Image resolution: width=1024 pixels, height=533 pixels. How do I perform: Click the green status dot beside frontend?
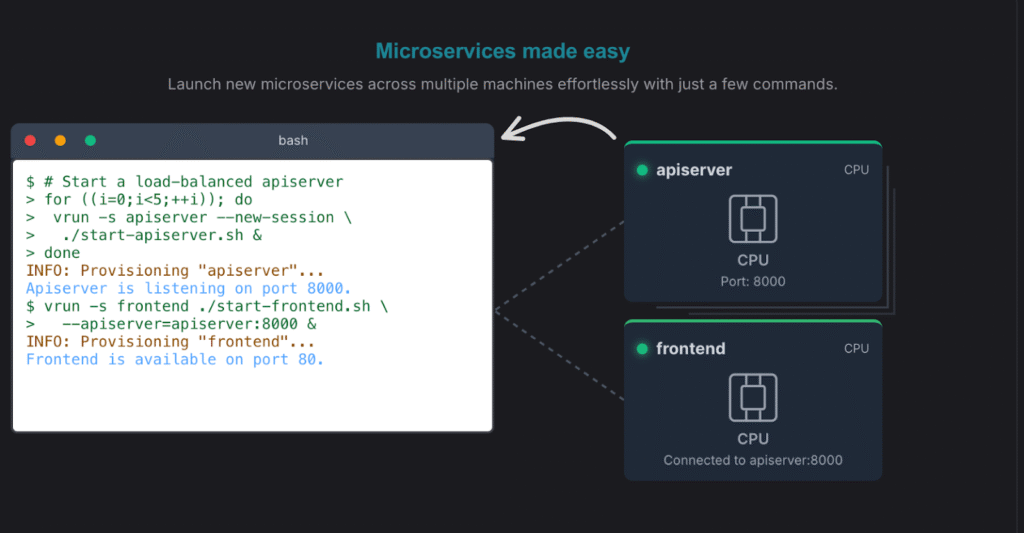click(x=642, y=349)
